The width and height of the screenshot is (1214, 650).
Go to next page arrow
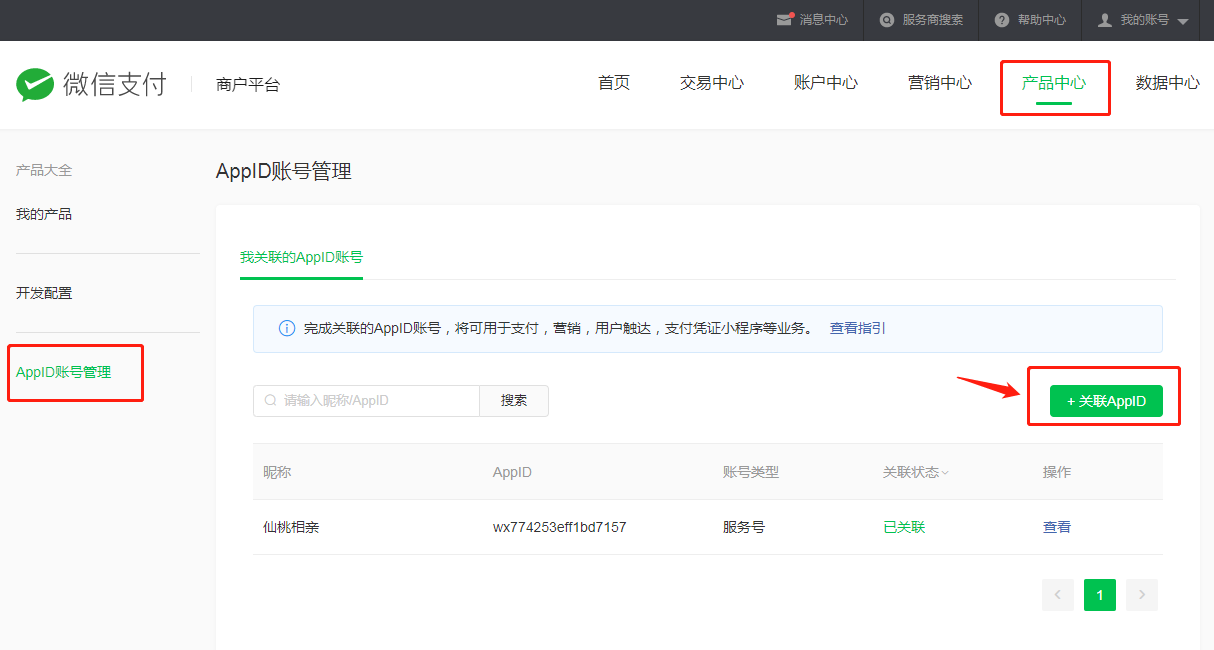[1142, 595]
